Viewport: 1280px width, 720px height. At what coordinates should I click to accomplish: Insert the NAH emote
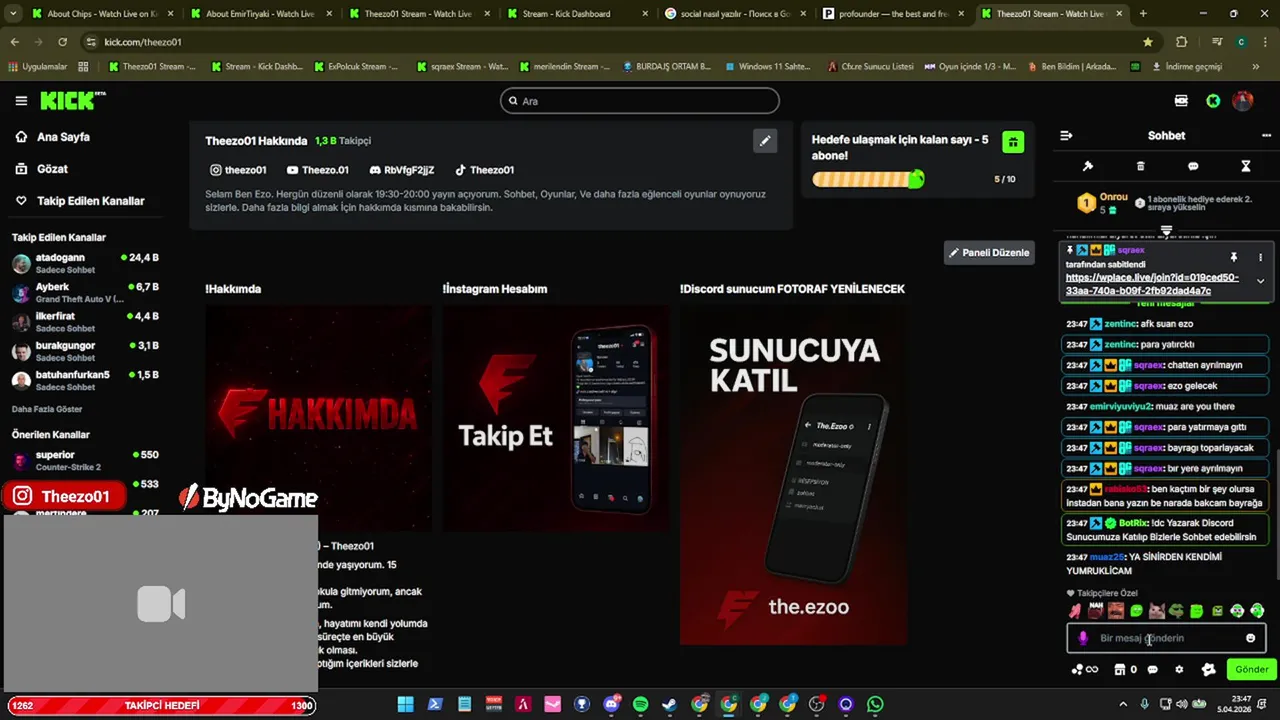1096,611
